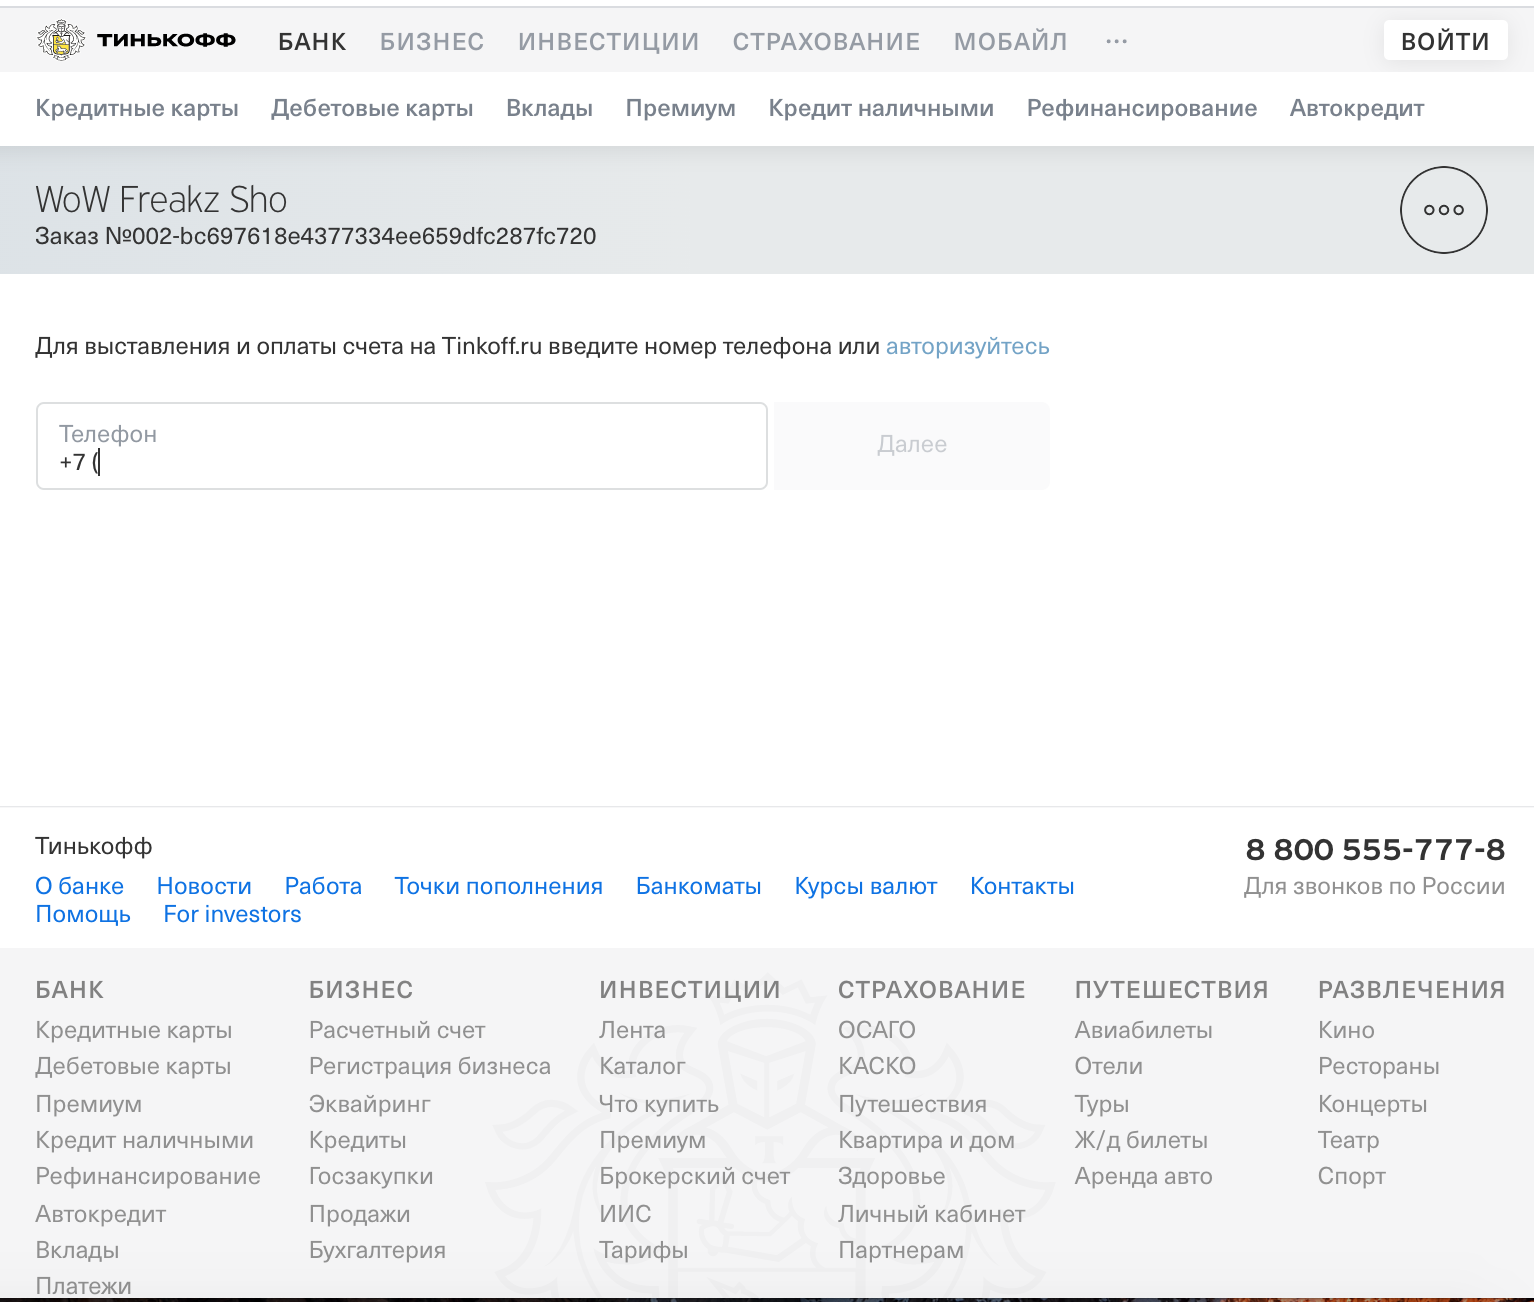Open Рестораны footer link

coord(1379,1066)
